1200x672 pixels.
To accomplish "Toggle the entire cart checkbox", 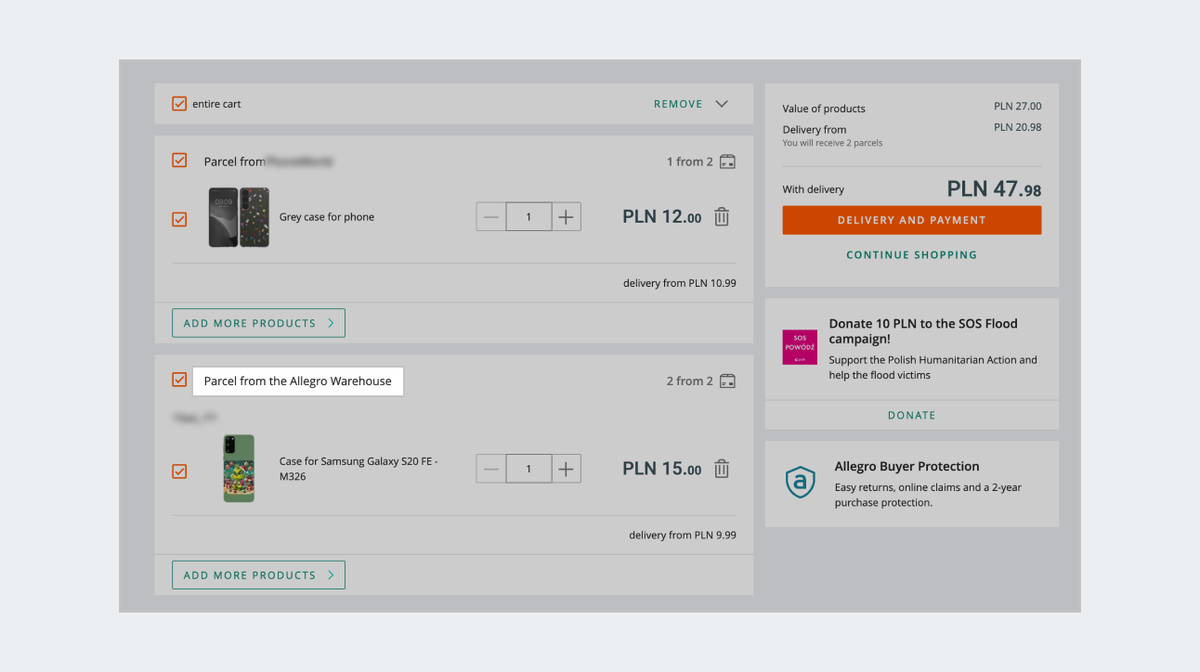I will pos(179,104).
